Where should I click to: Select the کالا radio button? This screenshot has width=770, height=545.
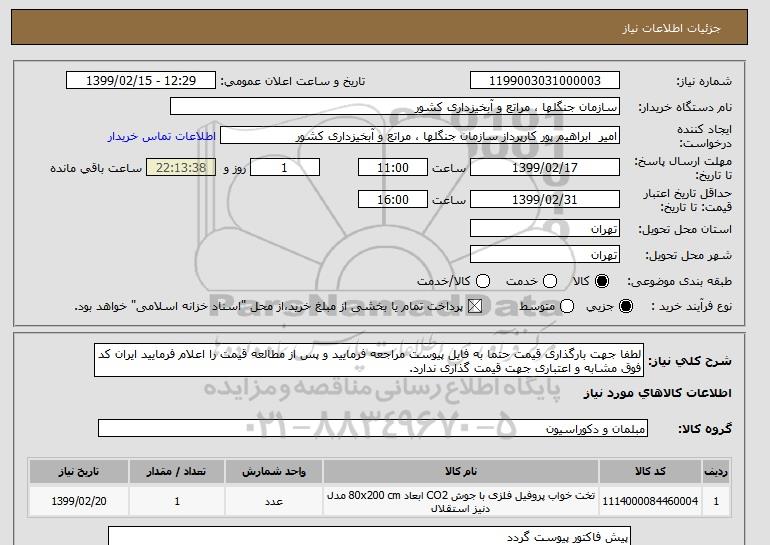pos(602,281)
